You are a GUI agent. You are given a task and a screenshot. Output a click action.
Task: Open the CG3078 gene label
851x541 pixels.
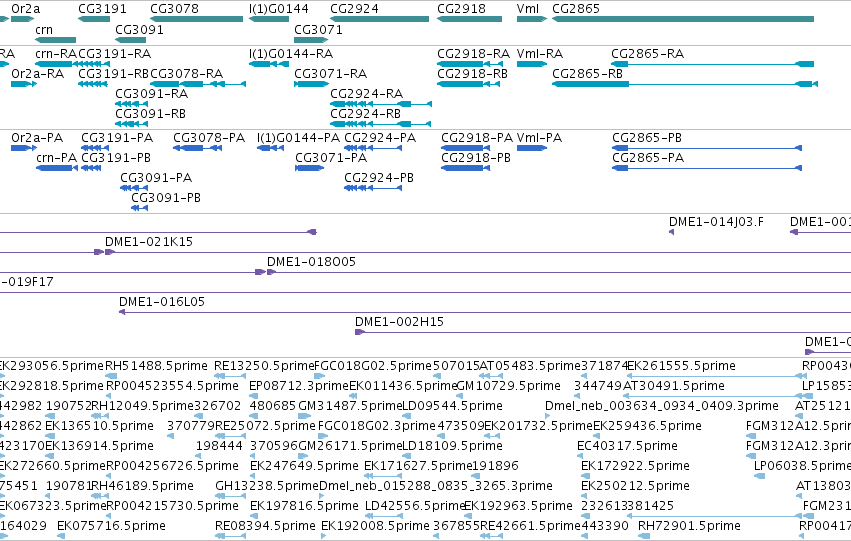tap(174, 9)
